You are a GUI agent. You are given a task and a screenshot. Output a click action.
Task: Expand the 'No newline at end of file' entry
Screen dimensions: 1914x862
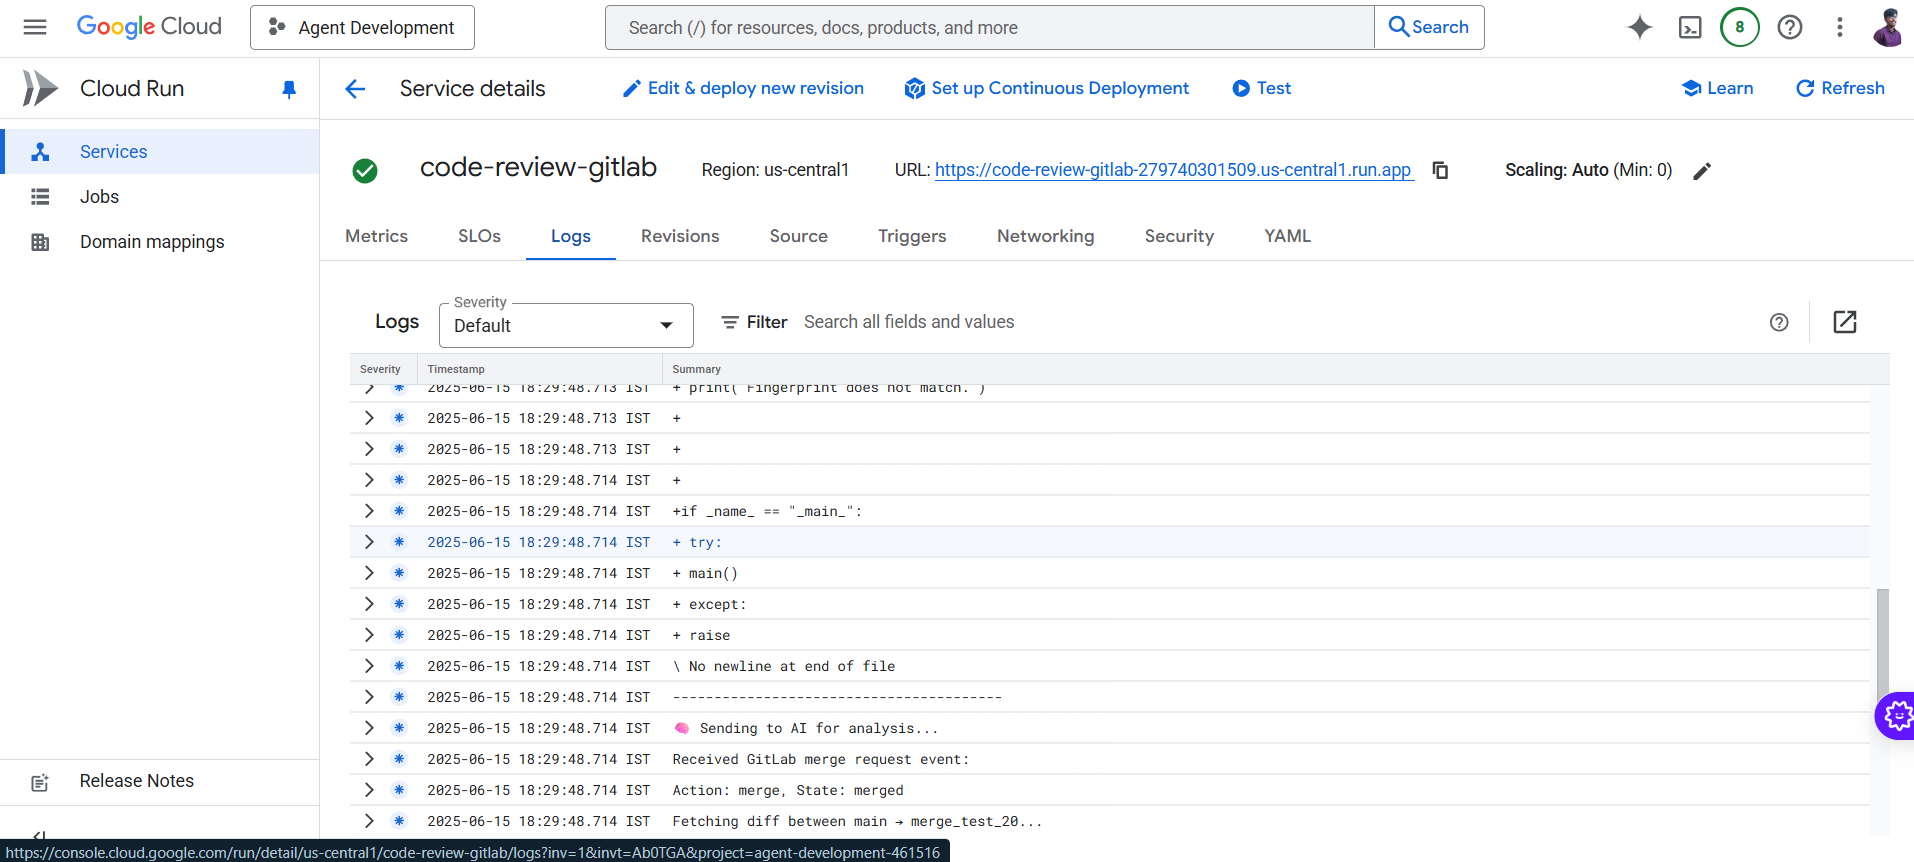pos(369,666)
